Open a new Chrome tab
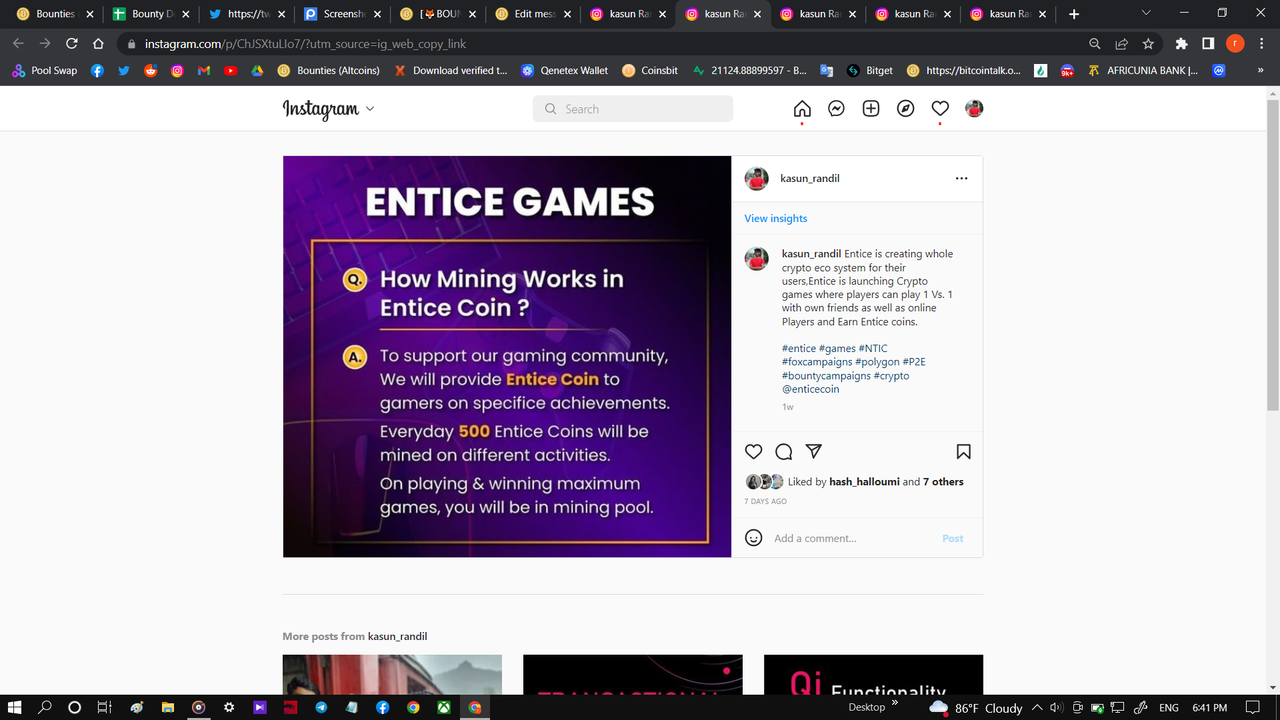The width and height of the screenshot is (1280, 720). pyautogui.click(x=1074, y=14)
